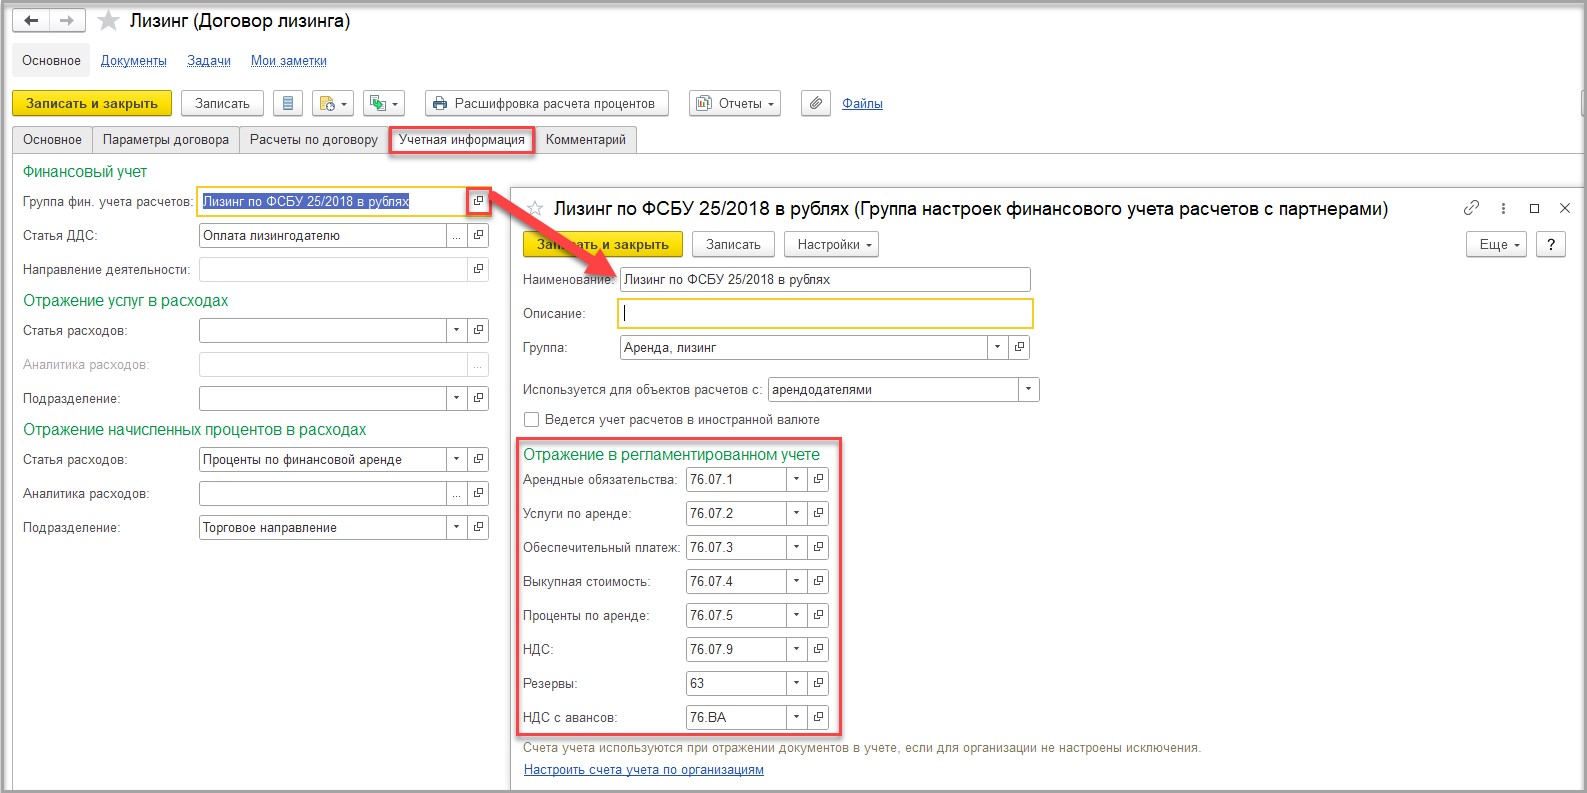Open the account form icon for 76.07.3
The image size is (1587, 793).
coord(818,547)
